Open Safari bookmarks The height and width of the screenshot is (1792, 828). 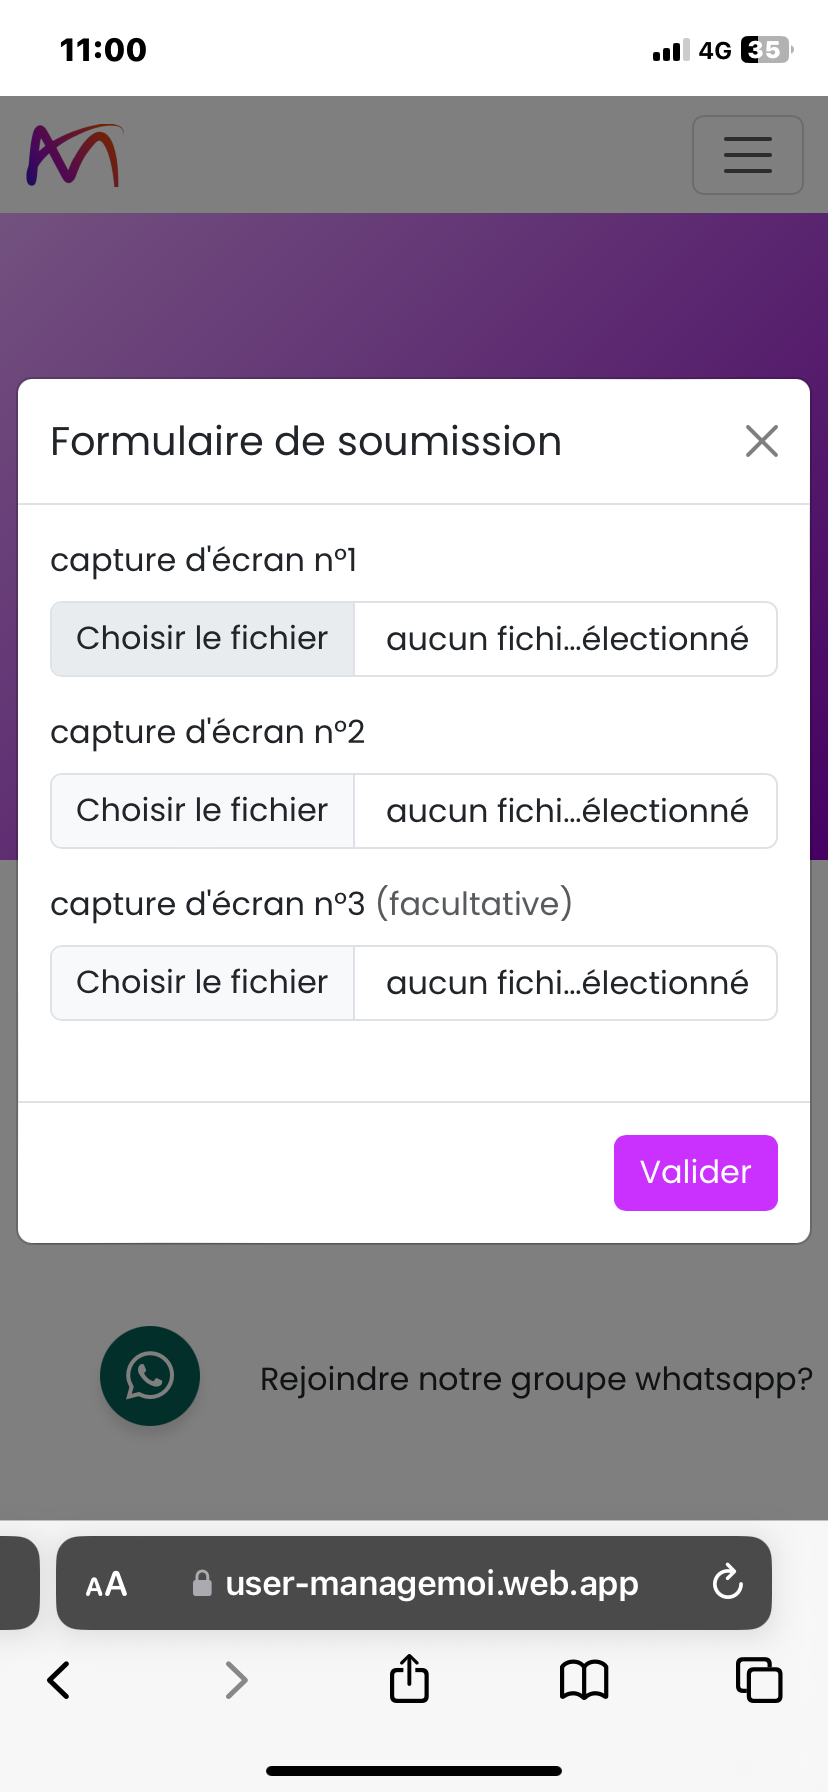tap(584, 1679)
